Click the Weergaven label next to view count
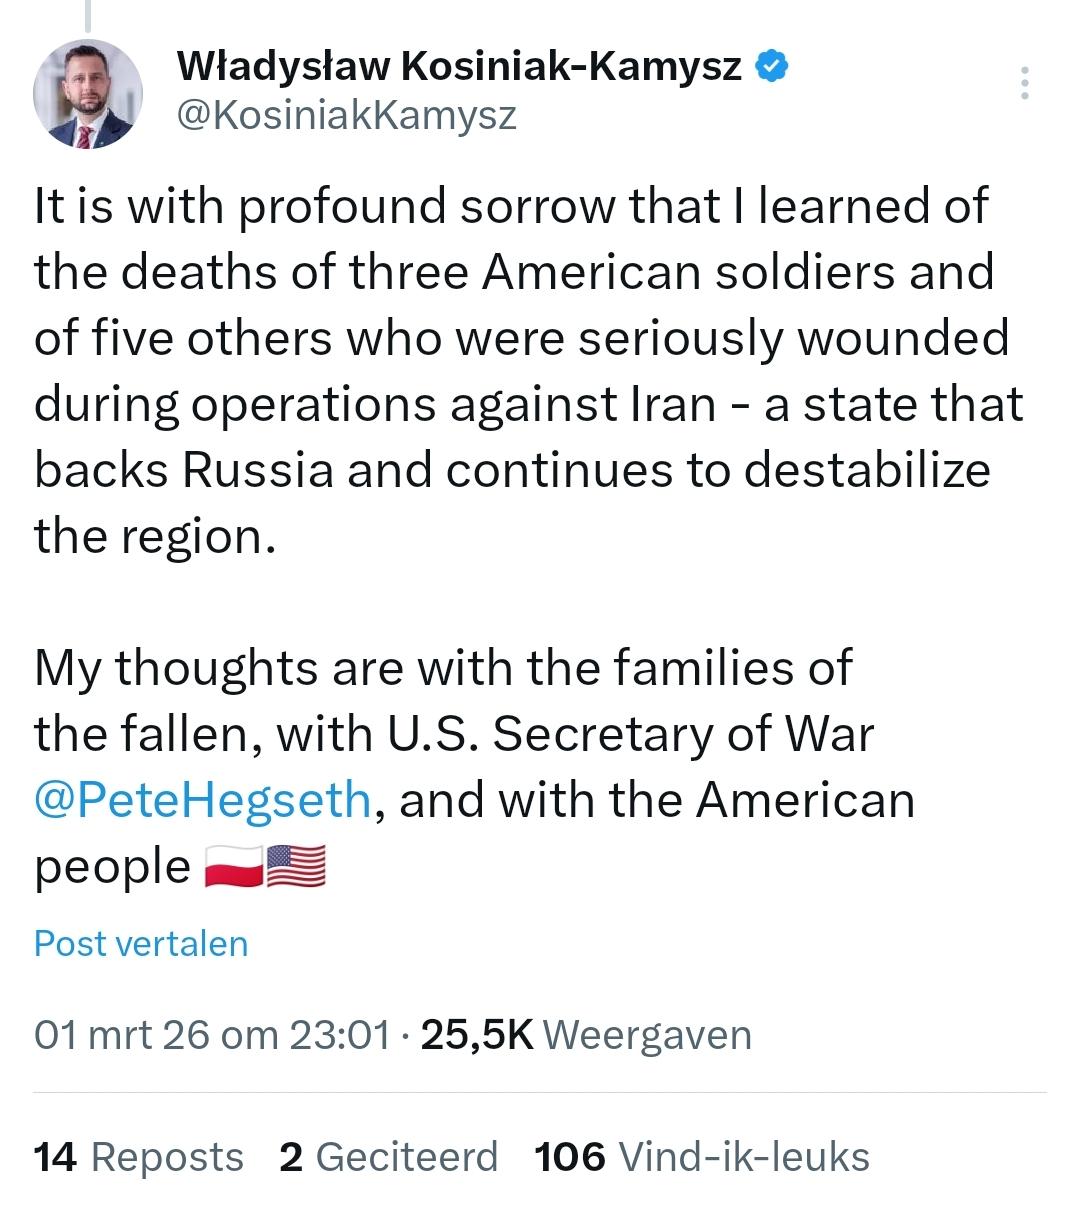This screenshot has height=1211, width=1080. (x=648, y=1036)
